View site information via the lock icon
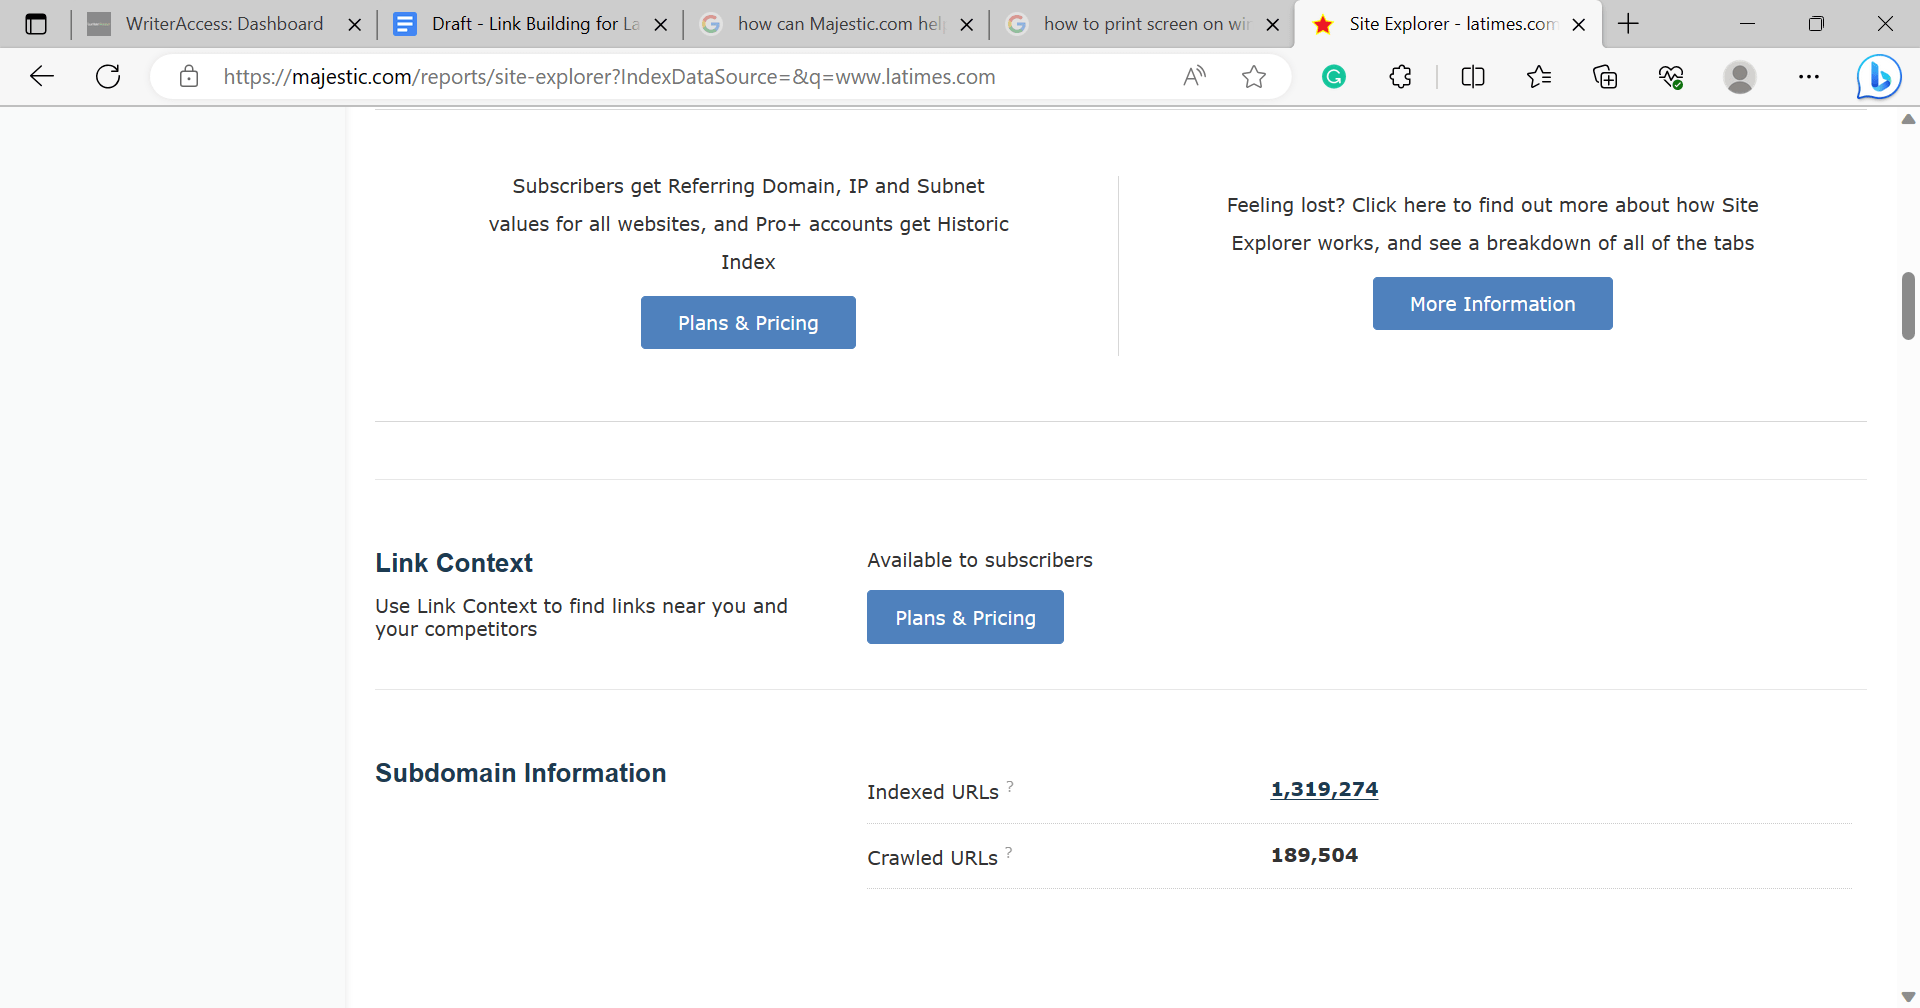 coord(188,76)
